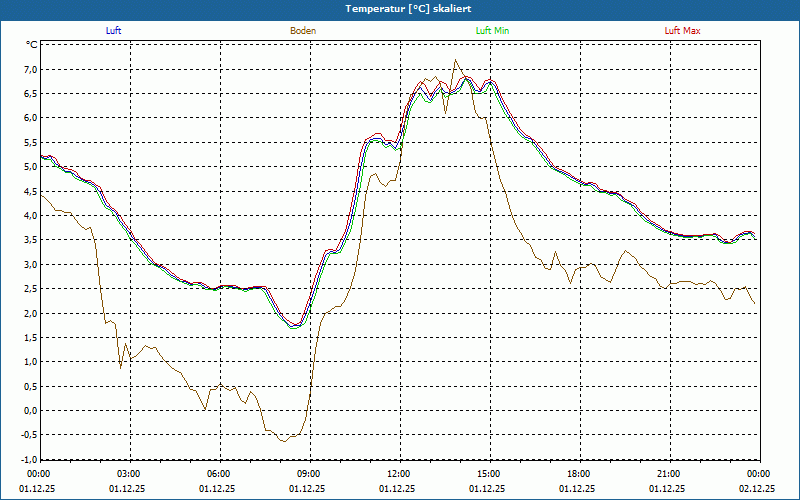Click the -1,0 temperature axis label
Screen dimensions: 800x500
tap(28, 460)
